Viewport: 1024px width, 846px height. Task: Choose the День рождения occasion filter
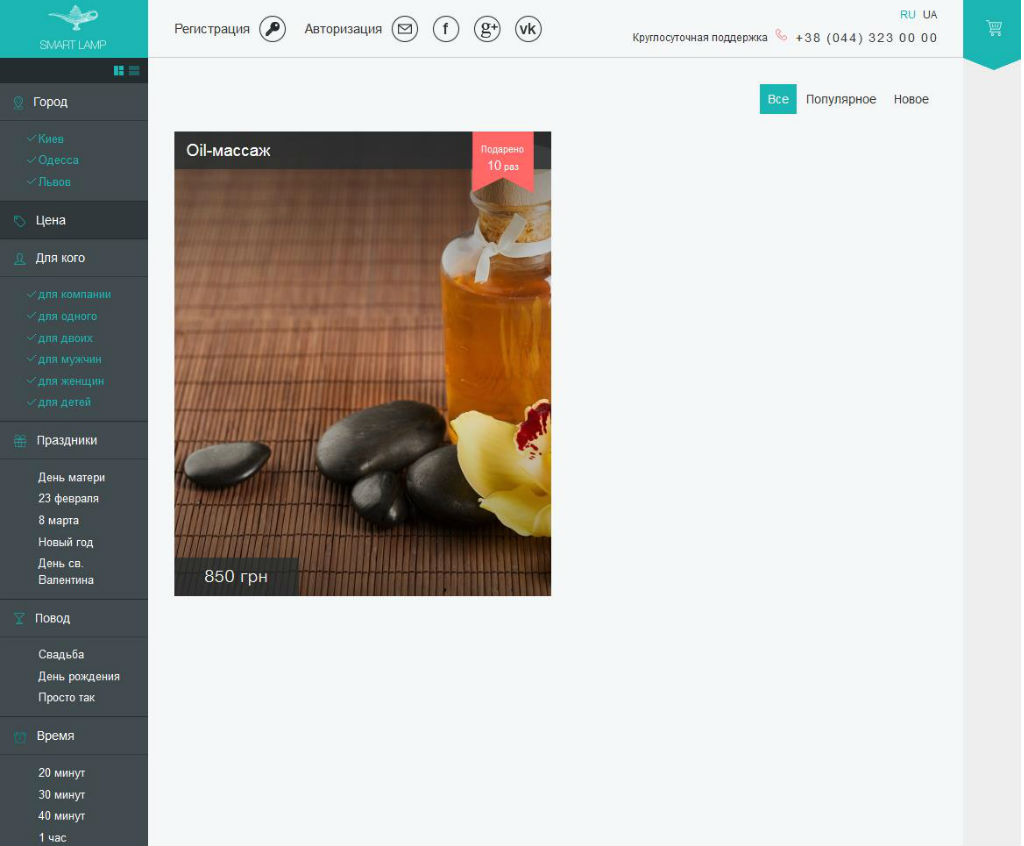coord(79,676)
